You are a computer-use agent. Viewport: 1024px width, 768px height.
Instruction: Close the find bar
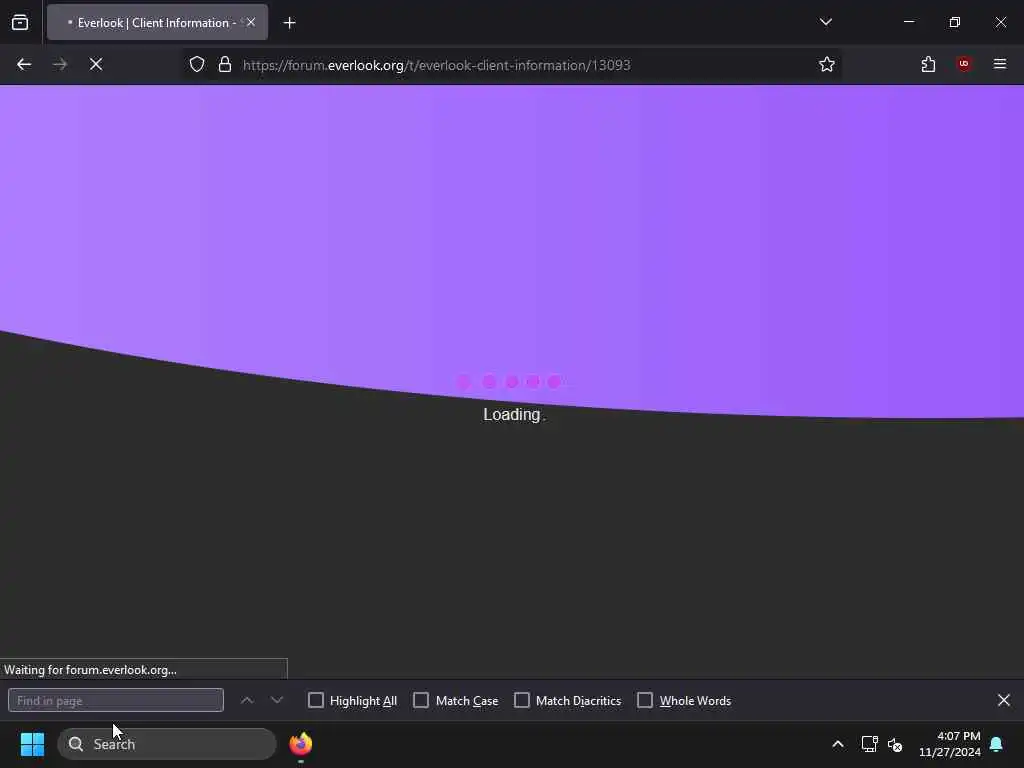point(1004,700)
